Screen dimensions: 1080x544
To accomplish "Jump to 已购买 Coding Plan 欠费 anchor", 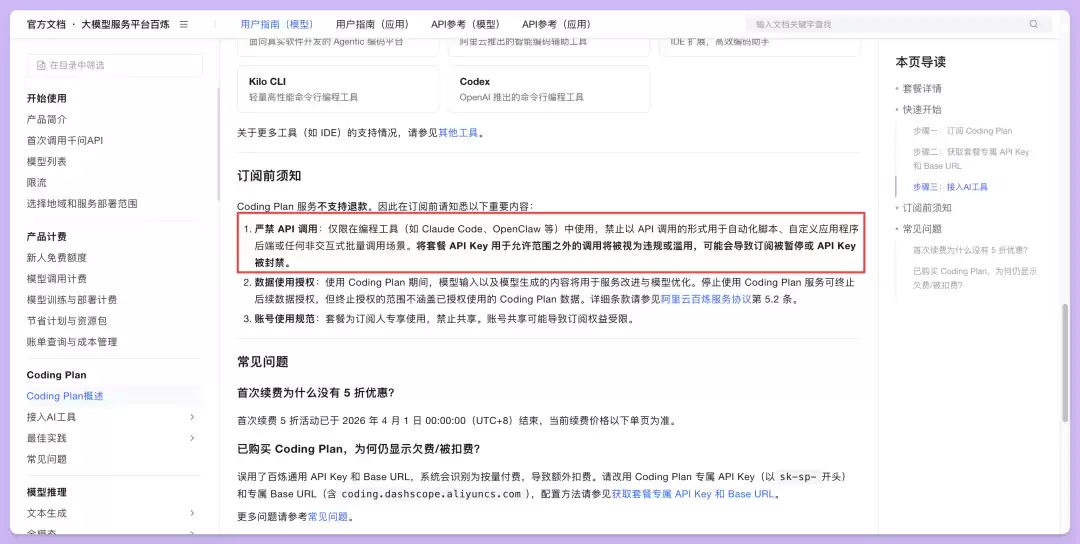I will coord(975,278).
